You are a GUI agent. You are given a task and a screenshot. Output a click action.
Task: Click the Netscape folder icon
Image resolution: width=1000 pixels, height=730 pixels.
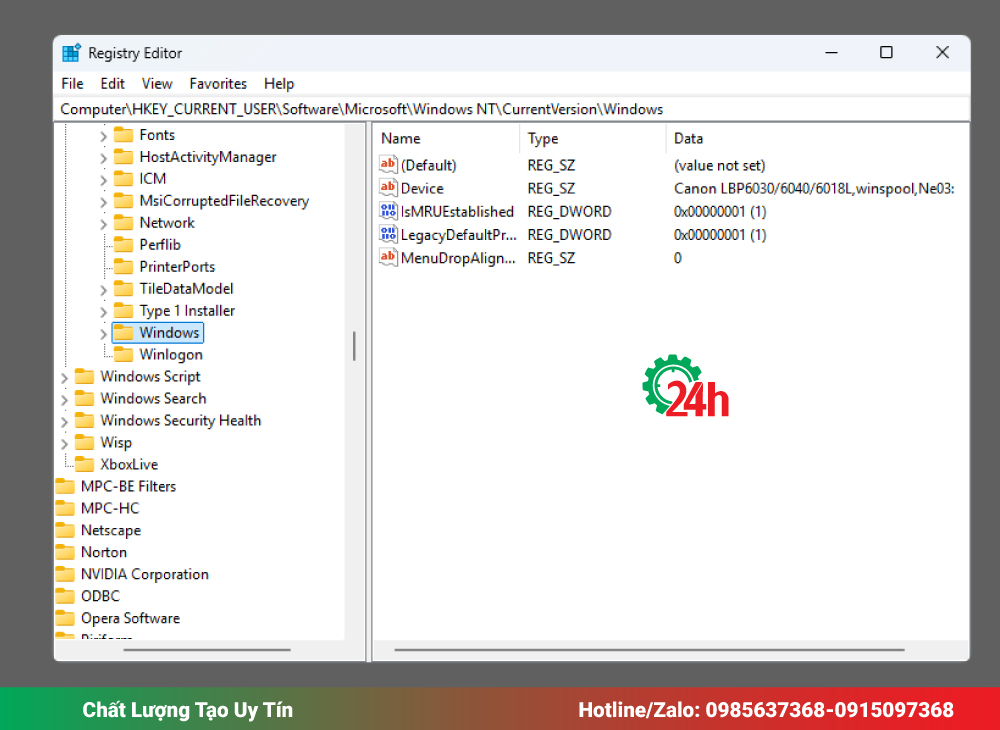pos(64,530)
